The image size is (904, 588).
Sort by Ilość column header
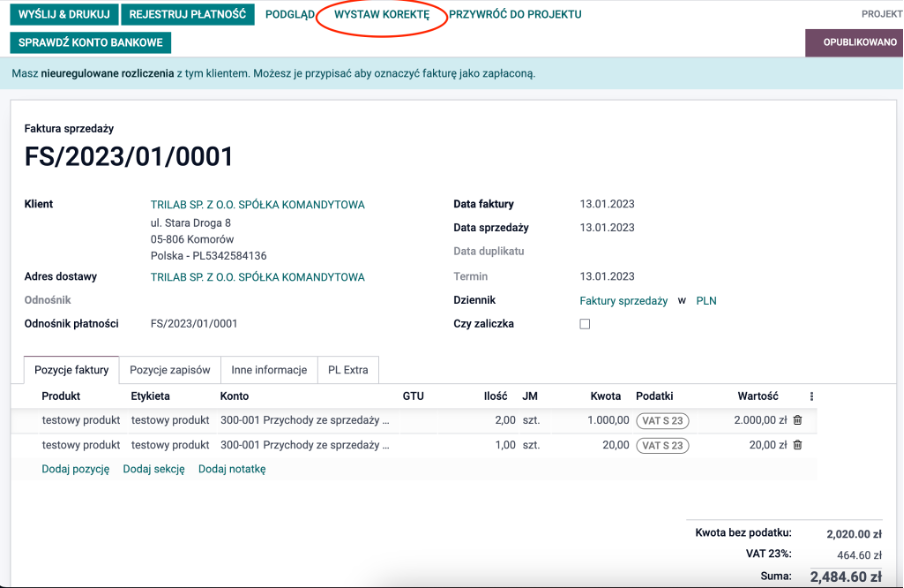[x=495, y=396]
